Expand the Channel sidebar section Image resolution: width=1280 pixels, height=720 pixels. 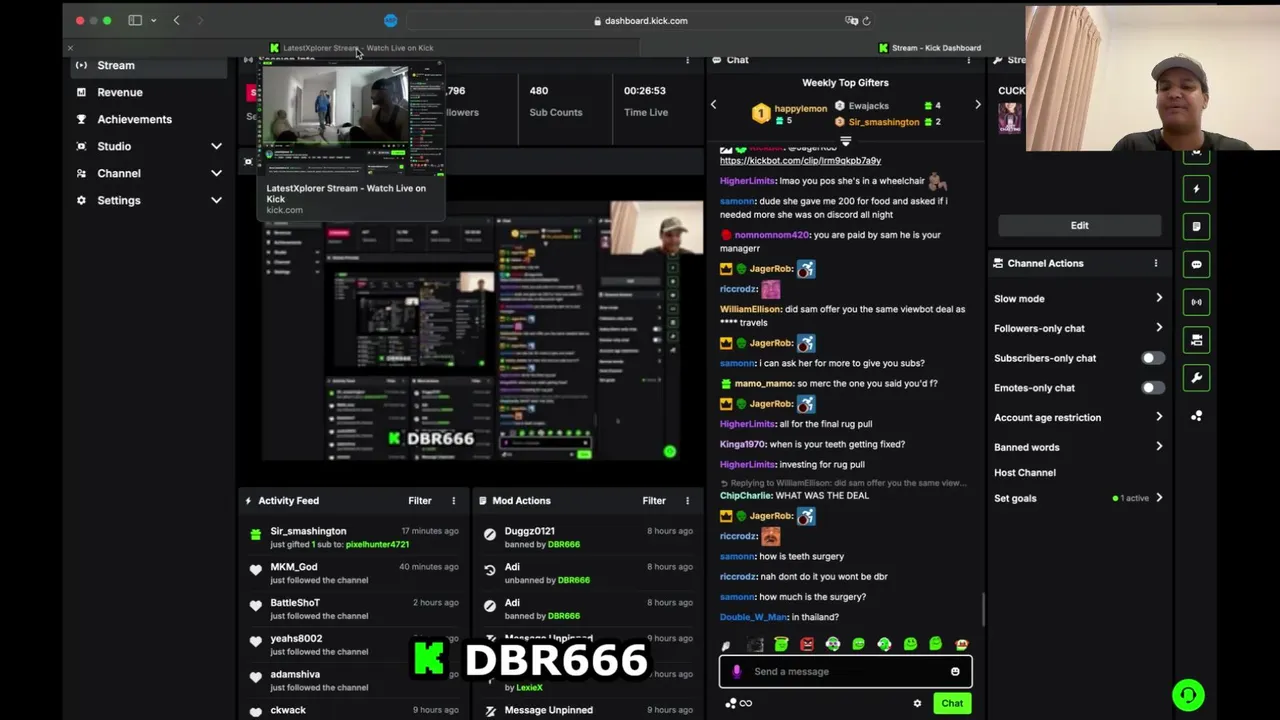(216, 173)
